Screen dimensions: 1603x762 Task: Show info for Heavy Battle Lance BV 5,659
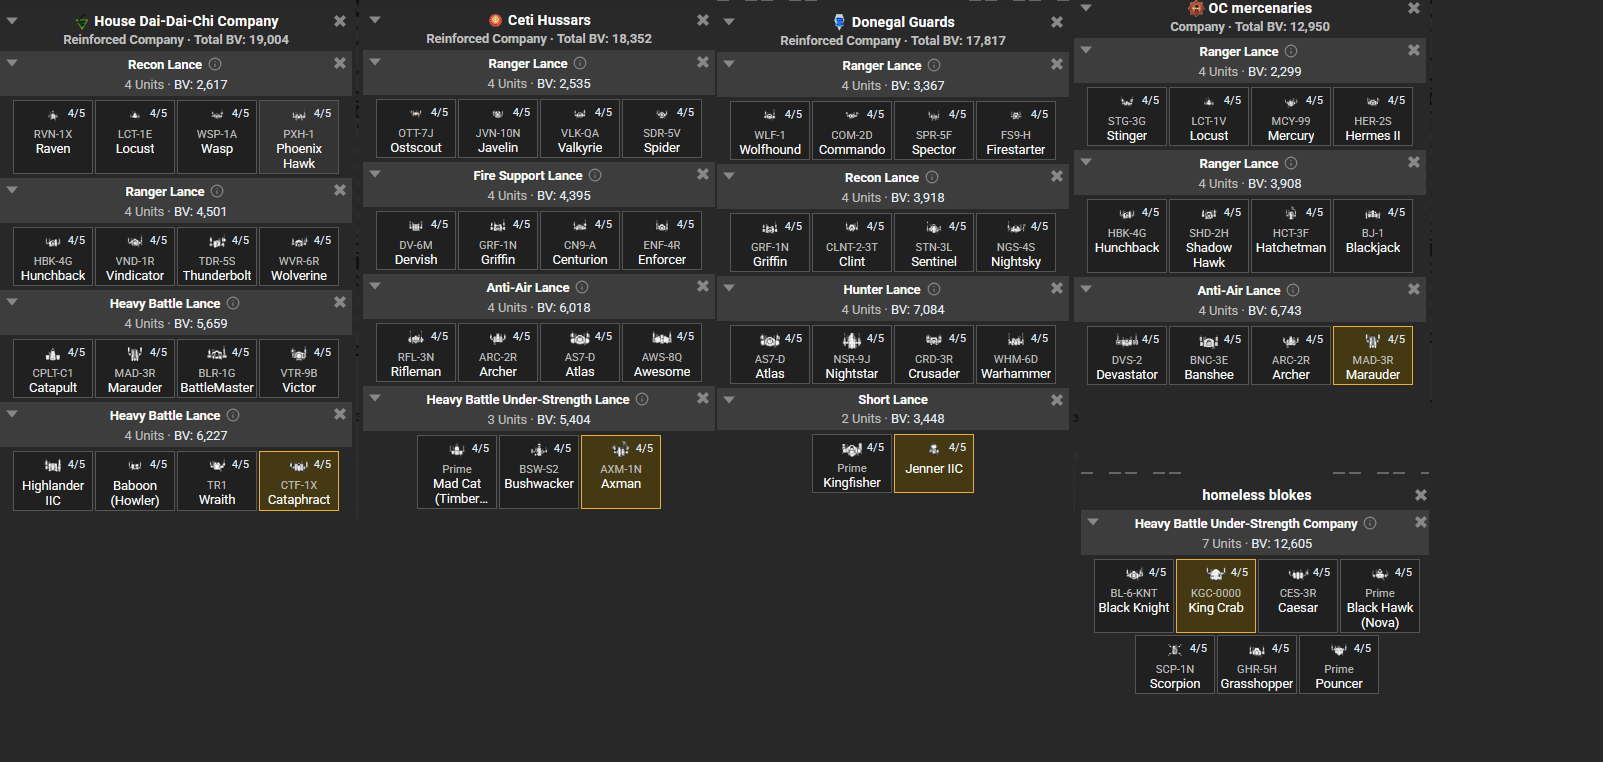pyautogui.click(x=233, y=303)
